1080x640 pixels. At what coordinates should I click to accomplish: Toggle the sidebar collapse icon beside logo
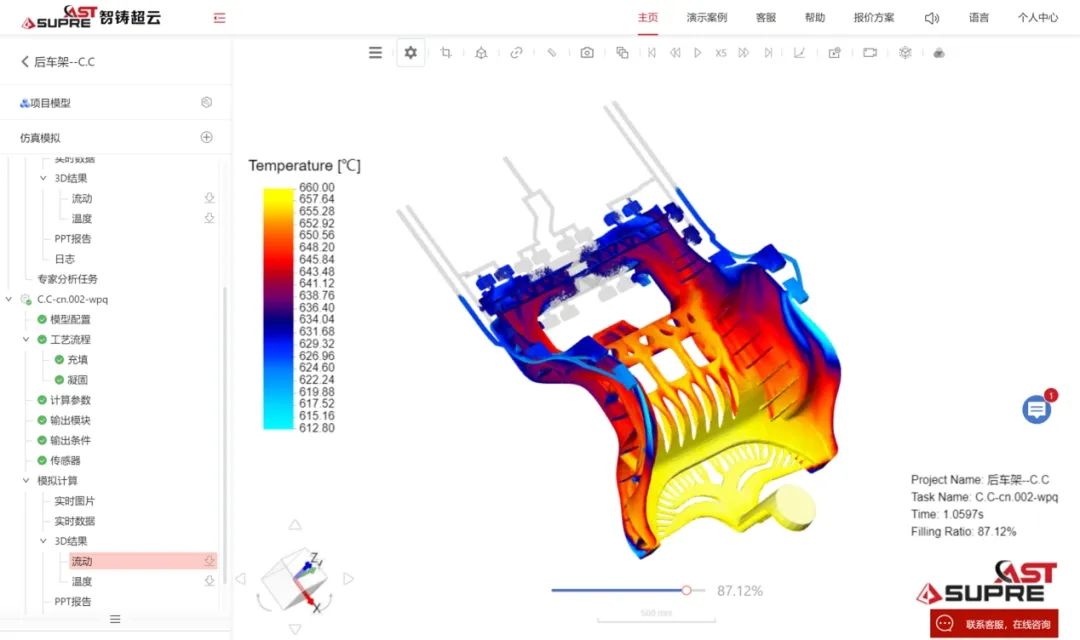click(x=219, y=18)
